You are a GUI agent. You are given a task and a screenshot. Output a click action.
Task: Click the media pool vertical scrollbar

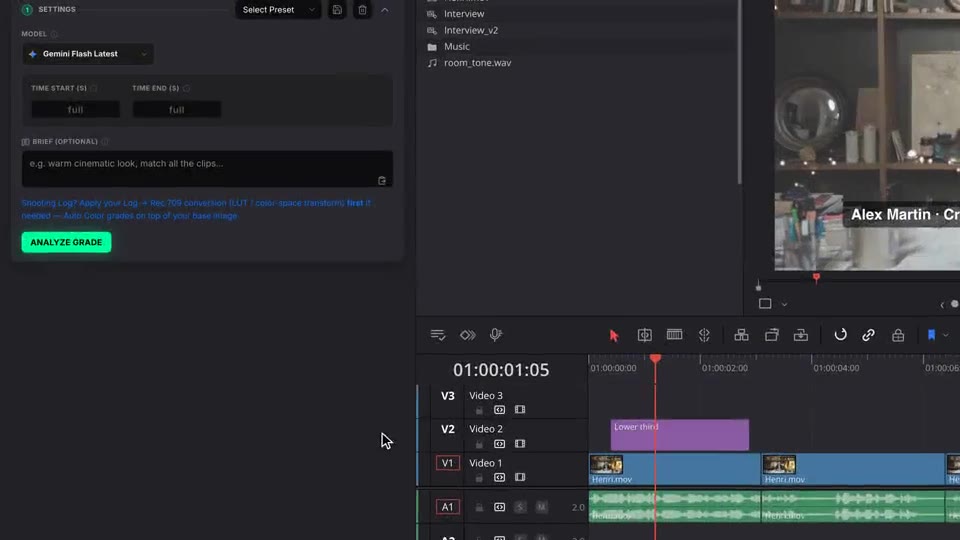pos(740,92)
